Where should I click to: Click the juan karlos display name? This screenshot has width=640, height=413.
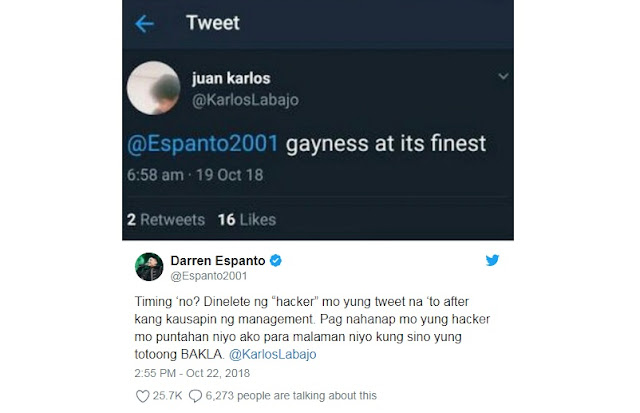coord(231,78)
